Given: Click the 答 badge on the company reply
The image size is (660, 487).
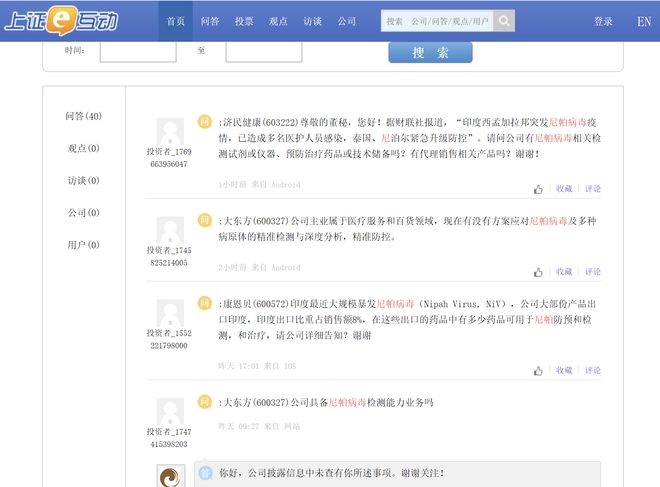Looking at the screenshot, I should 205,473.
